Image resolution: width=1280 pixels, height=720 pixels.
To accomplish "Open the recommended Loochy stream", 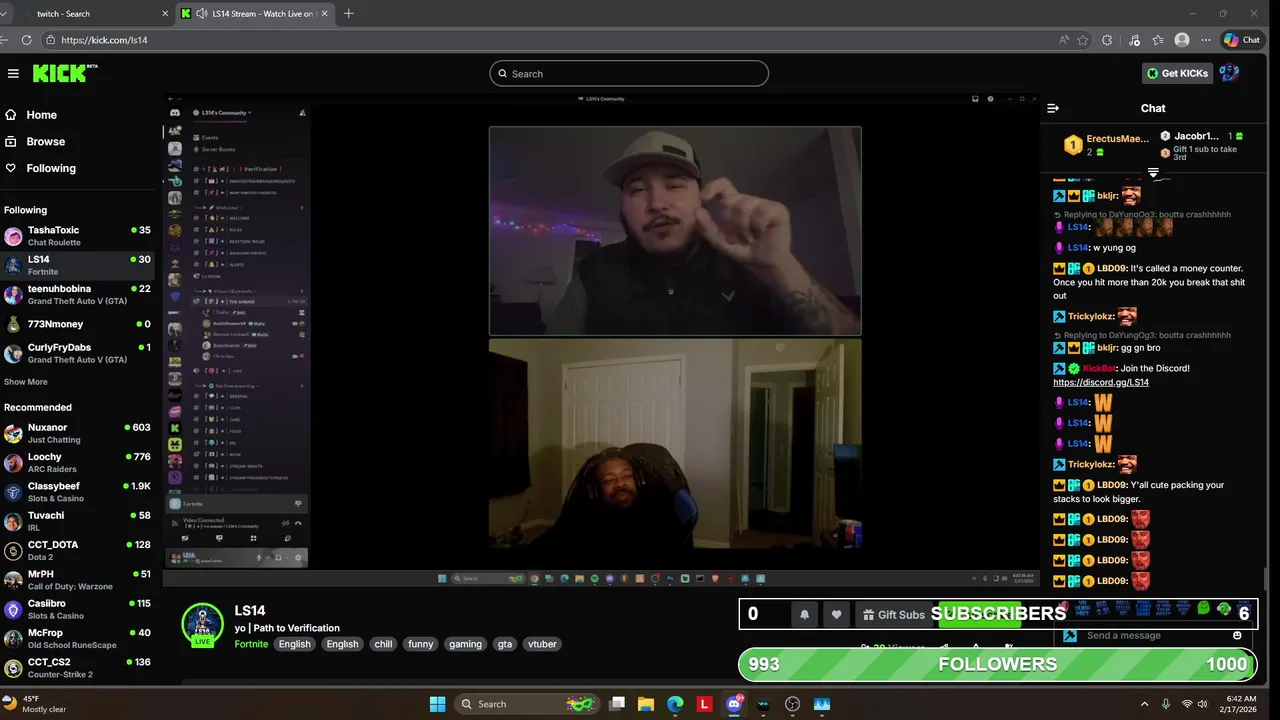I will pos(78,462).
